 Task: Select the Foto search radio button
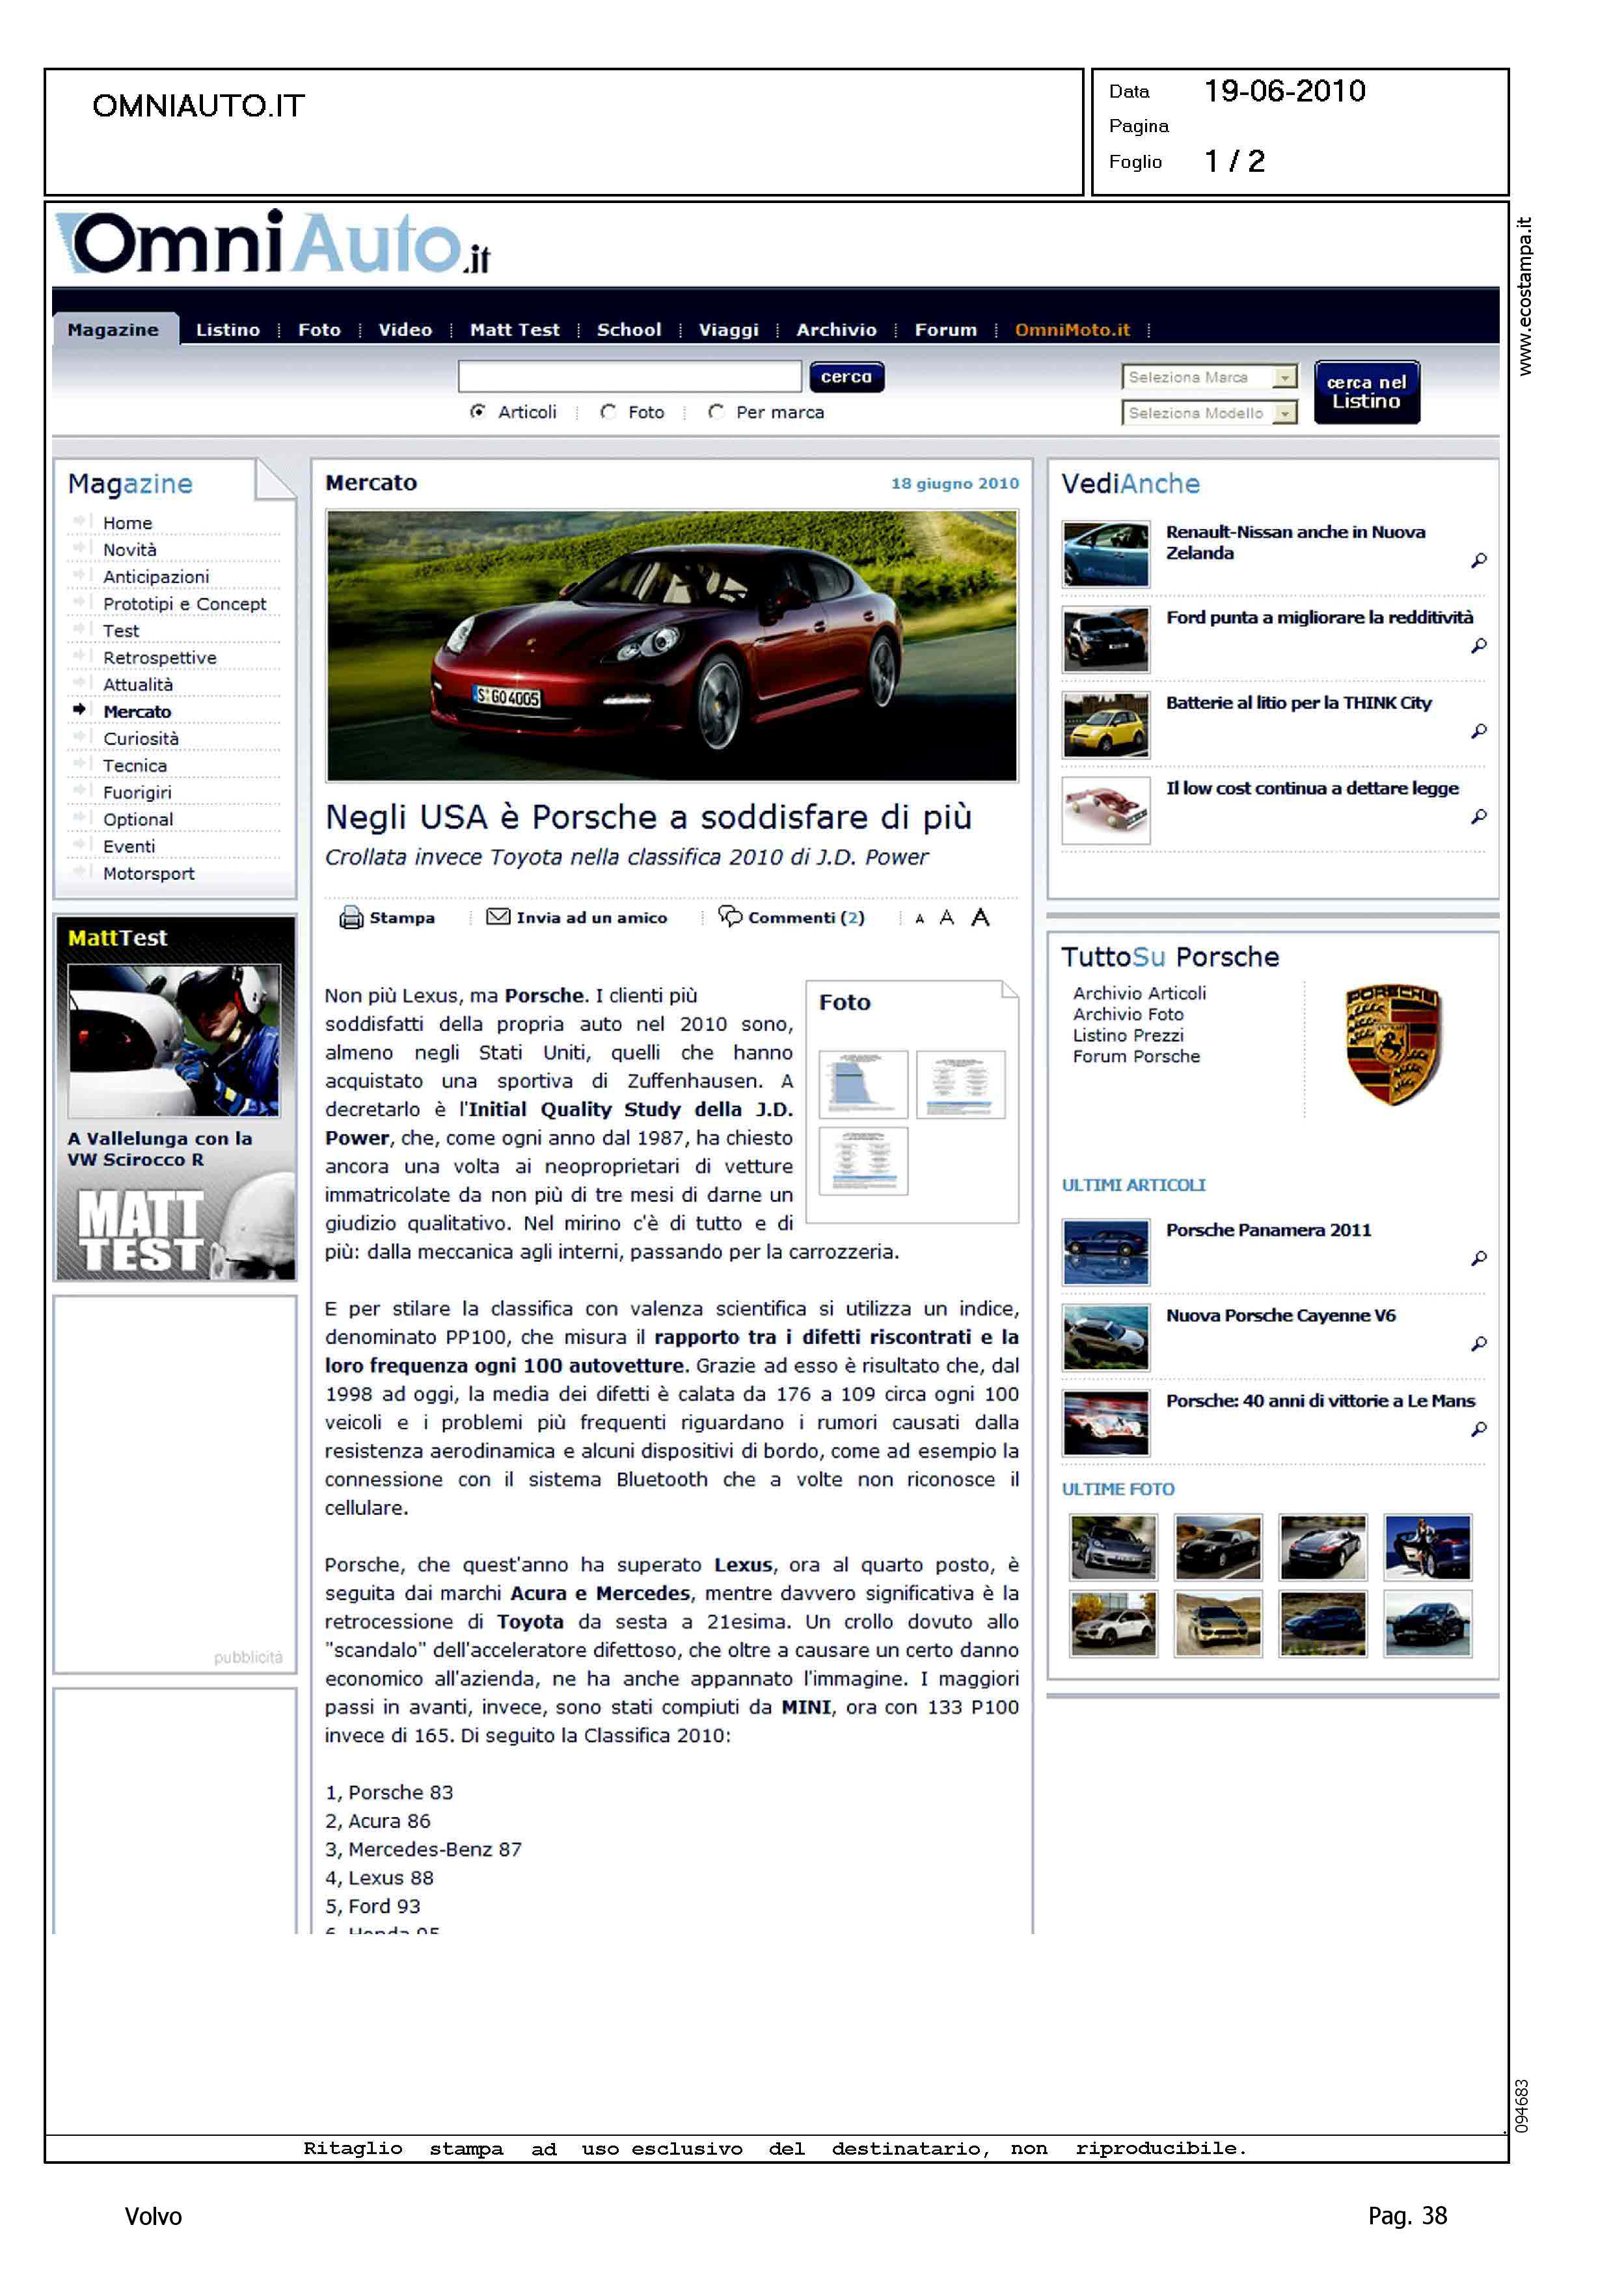[608, 411]
